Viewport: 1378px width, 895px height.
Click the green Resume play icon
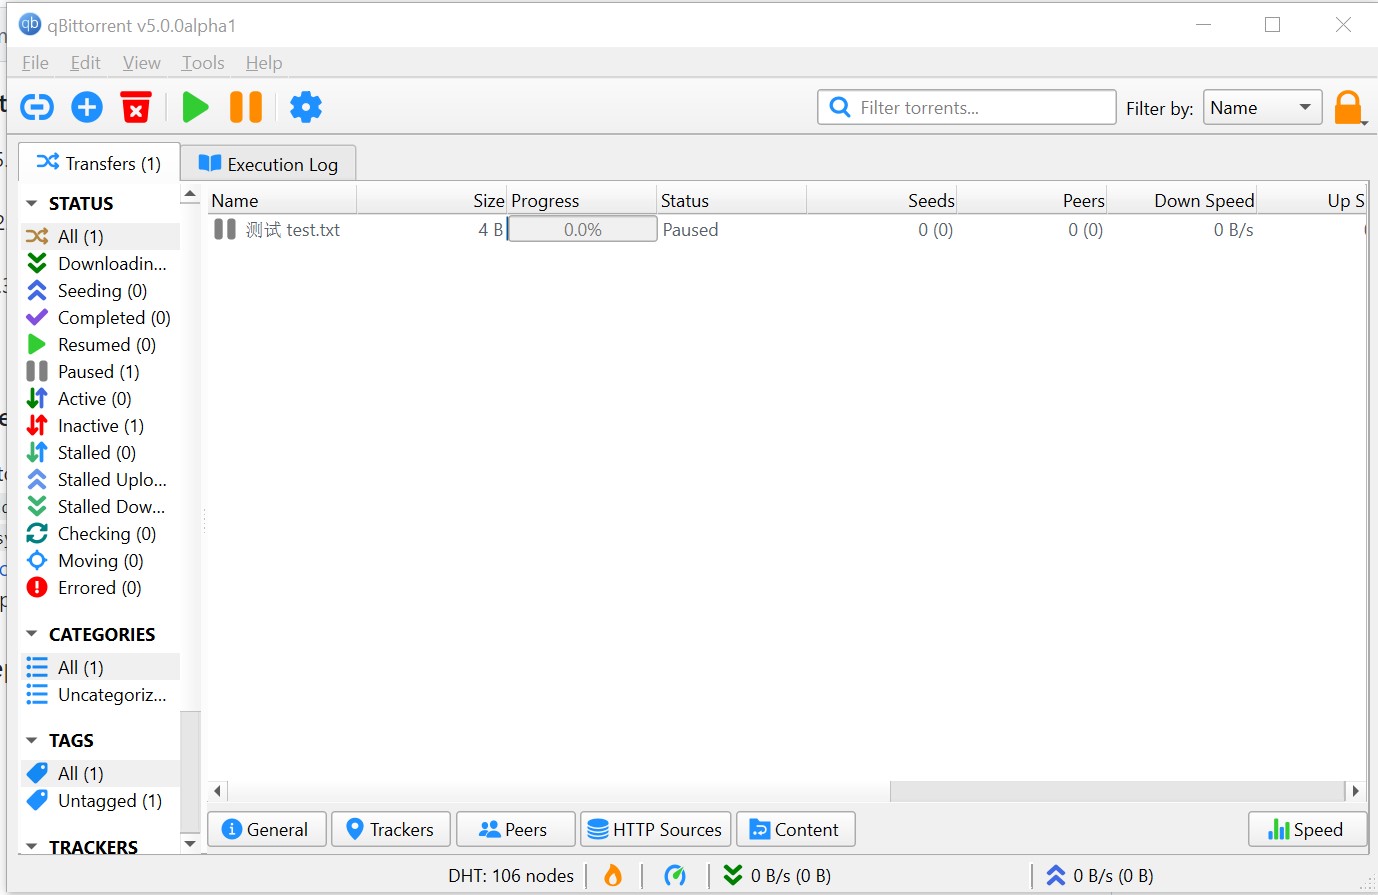click(195, 107)
